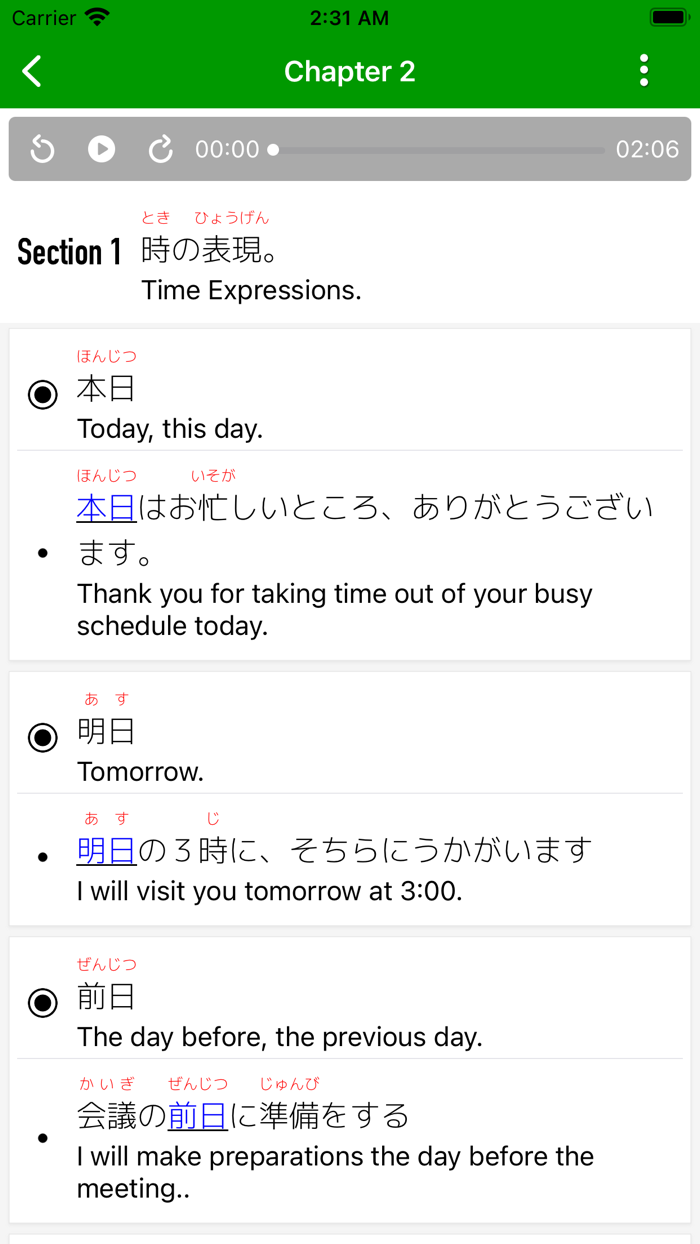Tap the bullet marker under the 明日 entry
Viewport: 700px width, 1244px height.
[x=42, y=857]
